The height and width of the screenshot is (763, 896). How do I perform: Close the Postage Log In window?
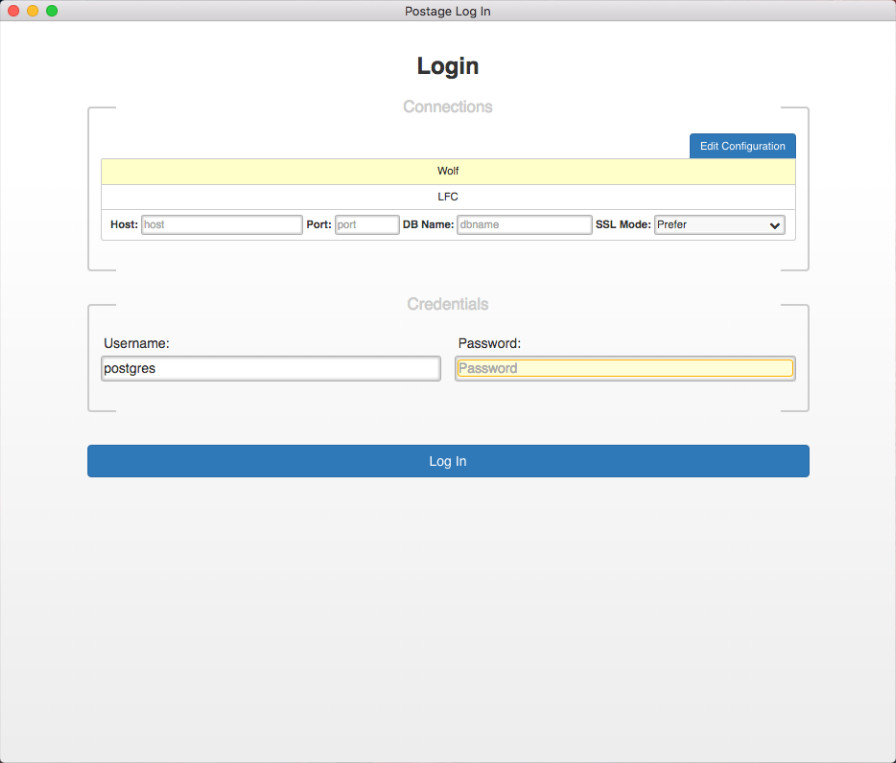(x=14, y=11)
